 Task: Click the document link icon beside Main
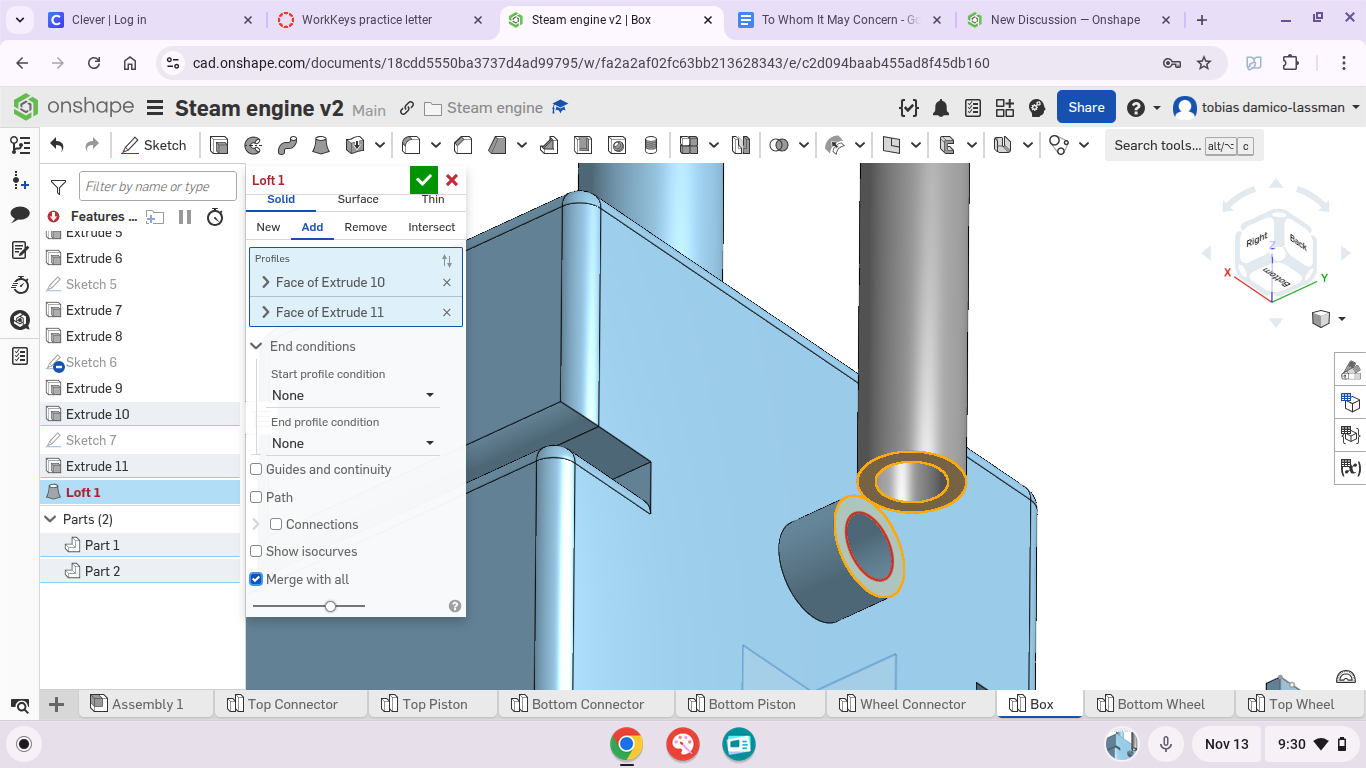pyautogui.click(x=407, y=108)
